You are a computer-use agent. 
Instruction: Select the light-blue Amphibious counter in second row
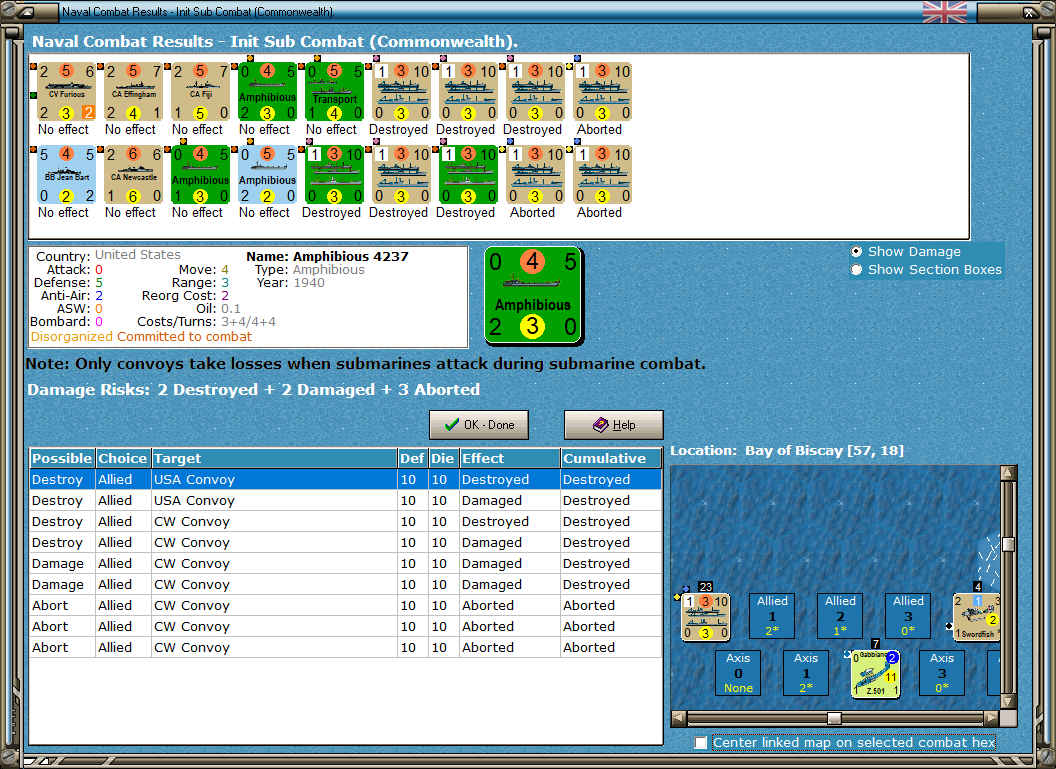pos(267,174)
